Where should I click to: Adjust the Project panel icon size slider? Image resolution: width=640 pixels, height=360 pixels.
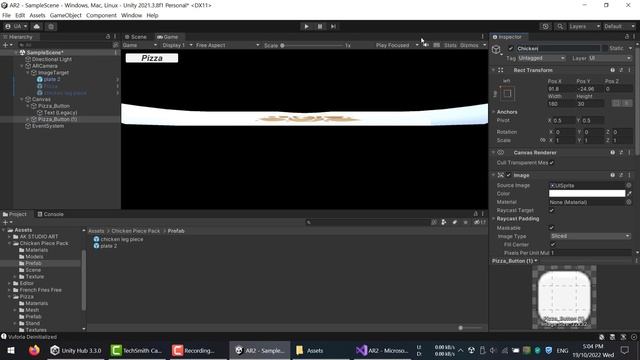click(470, 328)
